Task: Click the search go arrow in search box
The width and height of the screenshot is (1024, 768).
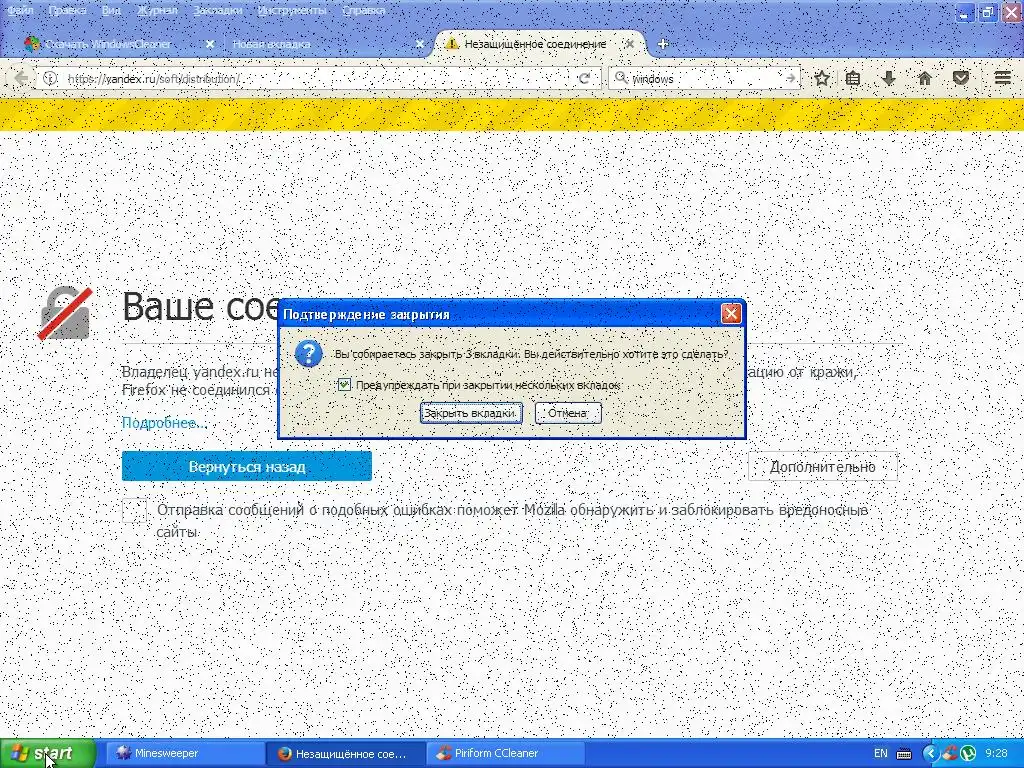Action: tap(790, 78)
